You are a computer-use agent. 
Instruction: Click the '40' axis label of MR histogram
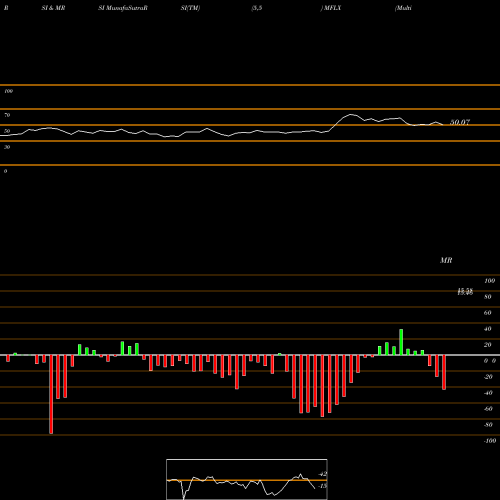click(488, 329)
